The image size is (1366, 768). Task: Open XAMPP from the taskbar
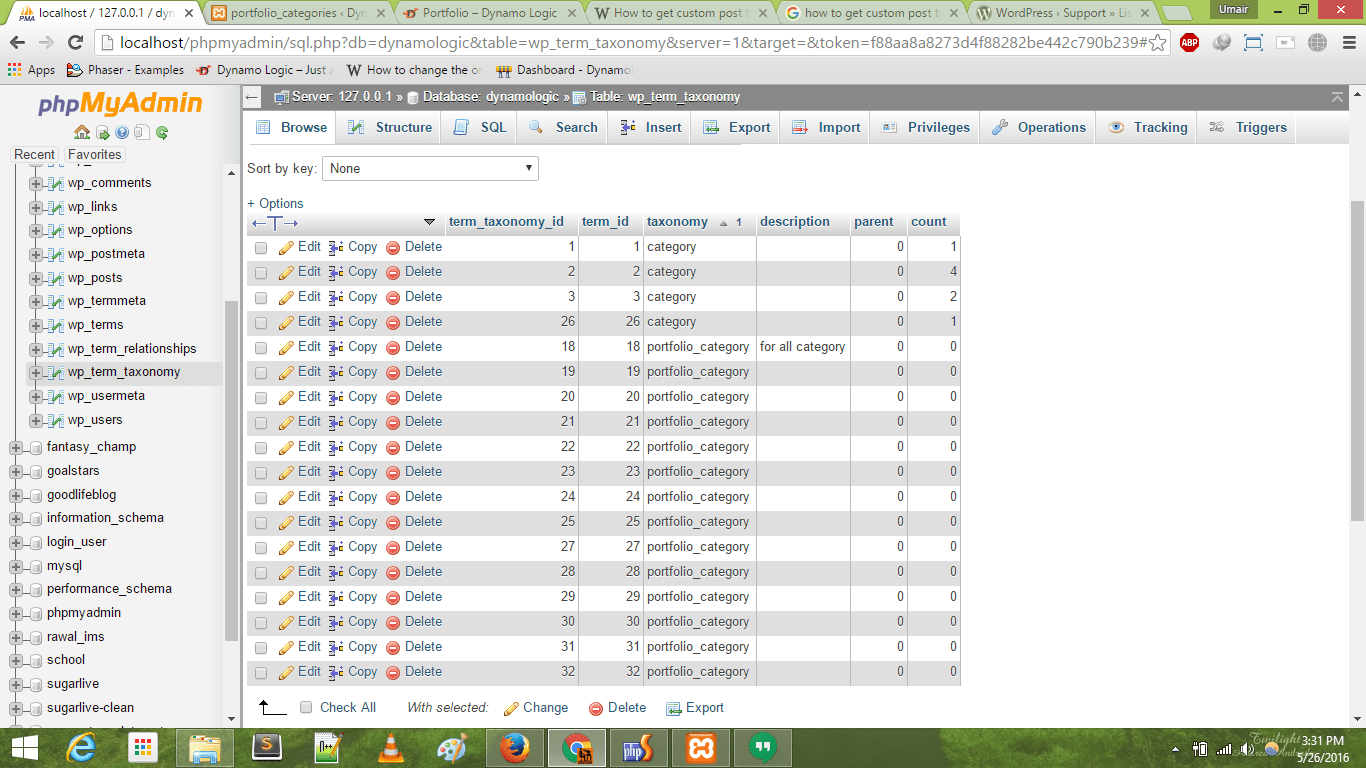tap(700, 748)
